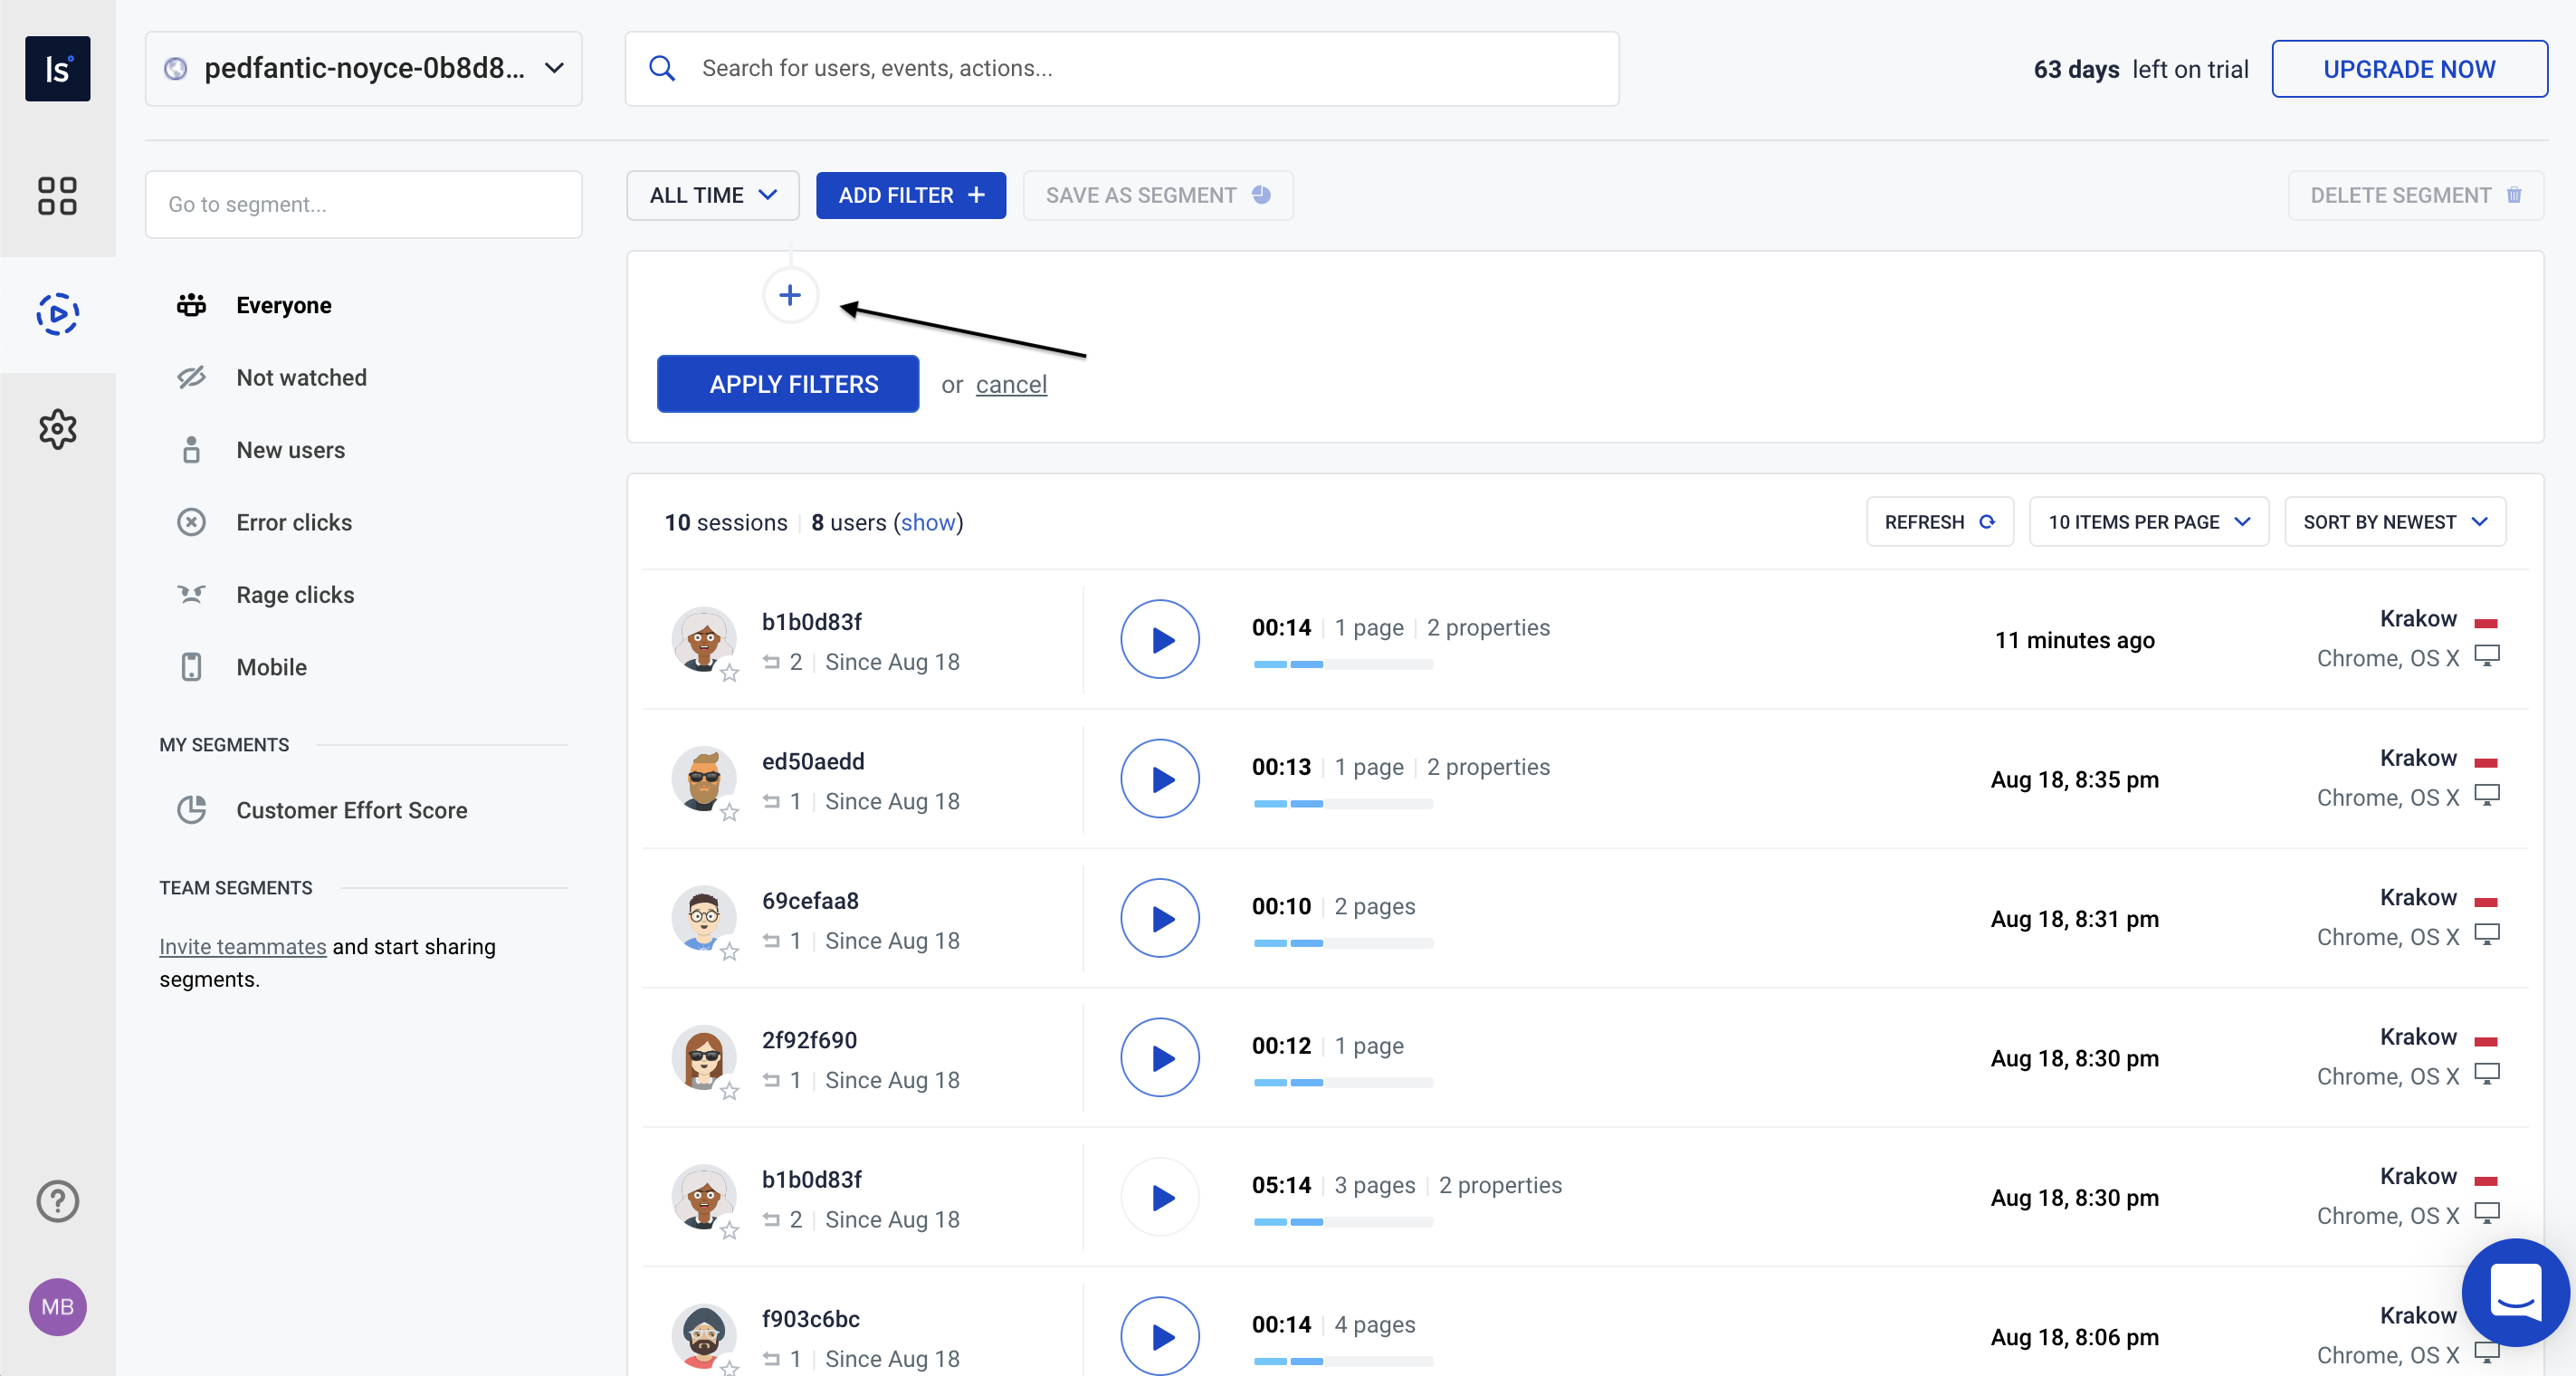Open the Invite teammates link
This screenshot has height=1376, width=2576.
pyautogui.click(x=241, y=946)
